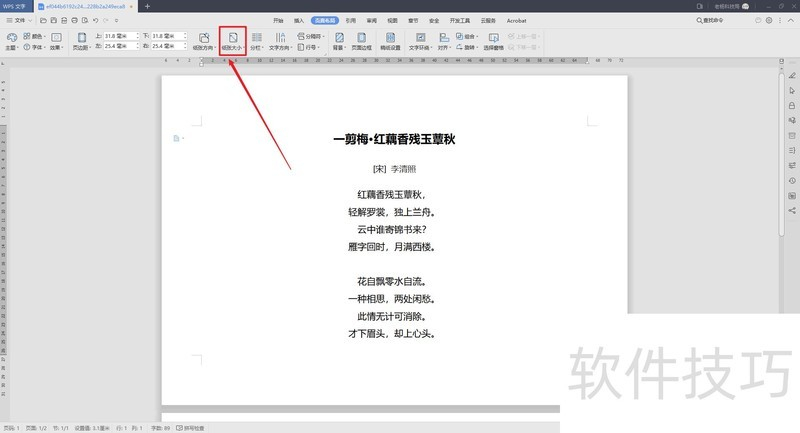
Task: Open the 纸张大小 paper size menu
Action: [x=233, y=41]
